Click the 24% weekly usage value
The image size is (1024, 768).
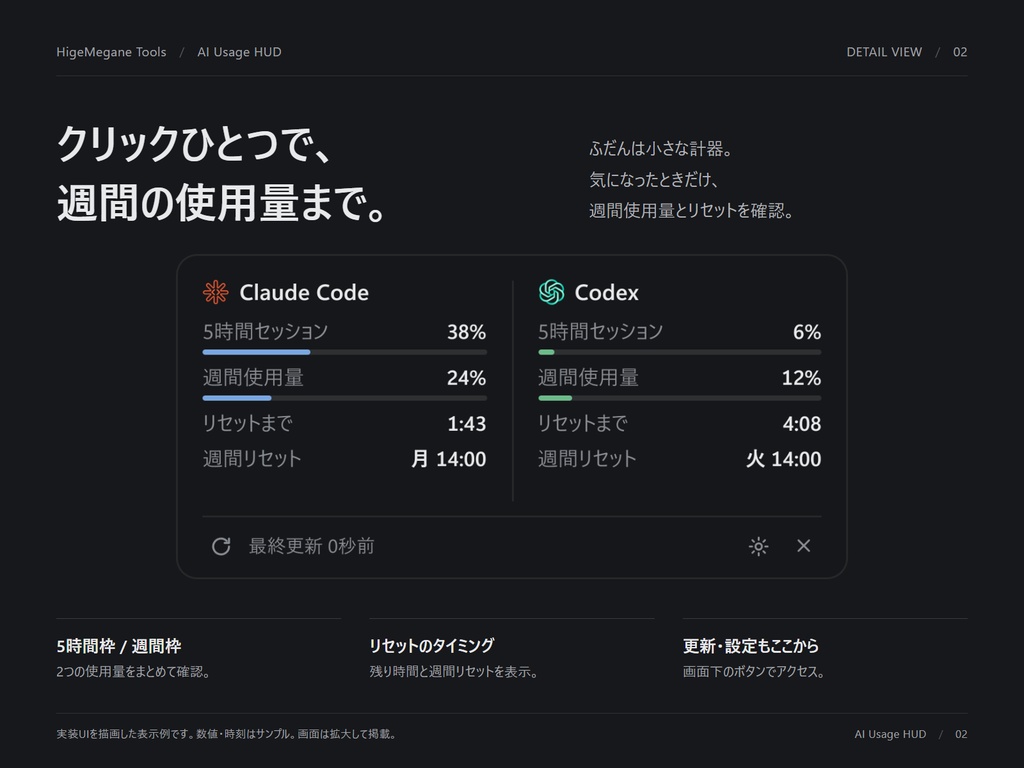click(466, 377)
